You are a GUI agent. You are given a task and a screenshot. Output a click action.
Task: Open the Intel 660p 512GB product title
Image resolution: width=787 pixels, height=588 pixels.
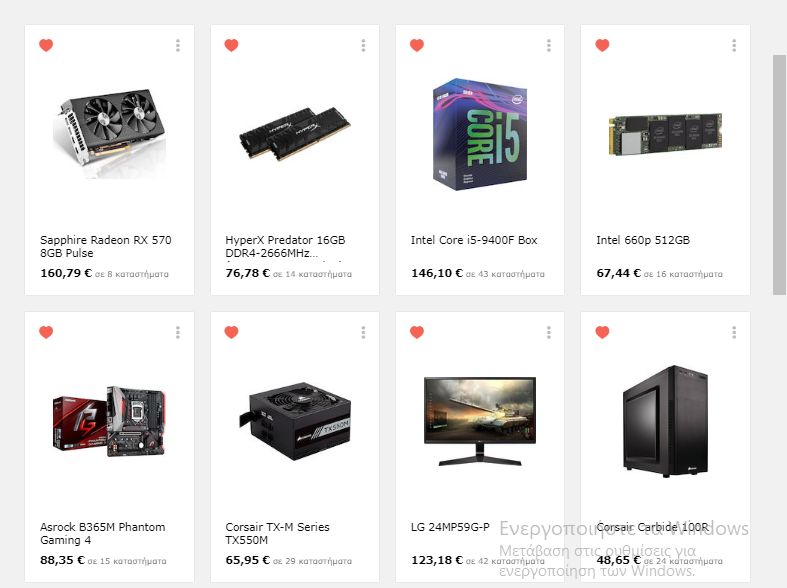tap(643, 240)
